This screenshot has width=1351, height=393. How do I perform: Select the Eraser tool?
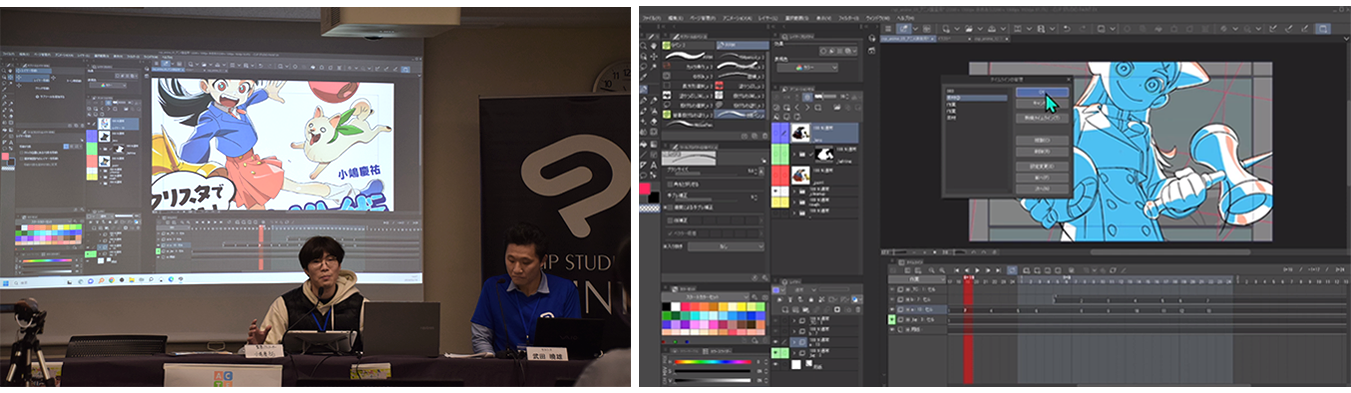[x=654, y=121]
